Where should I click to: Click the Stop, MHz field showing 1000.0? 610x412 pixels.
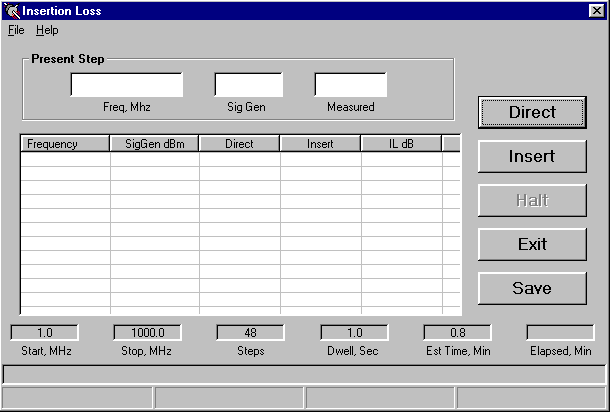(x=147, y=333)
